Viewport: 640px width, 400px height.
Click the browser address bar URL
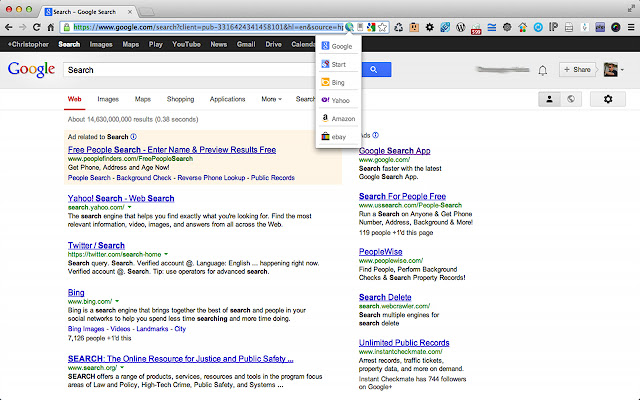[207, 27]
